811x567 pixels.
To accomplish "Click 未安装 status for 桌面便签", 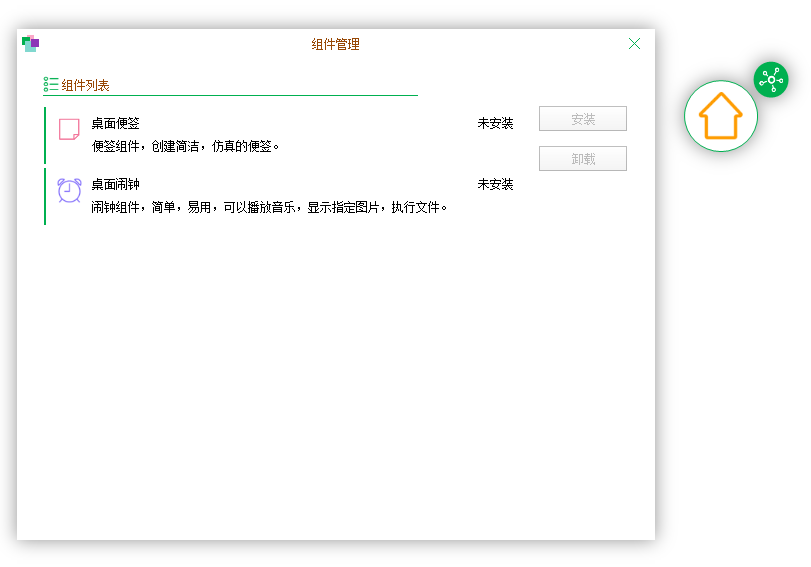I will tap(495, 123).
